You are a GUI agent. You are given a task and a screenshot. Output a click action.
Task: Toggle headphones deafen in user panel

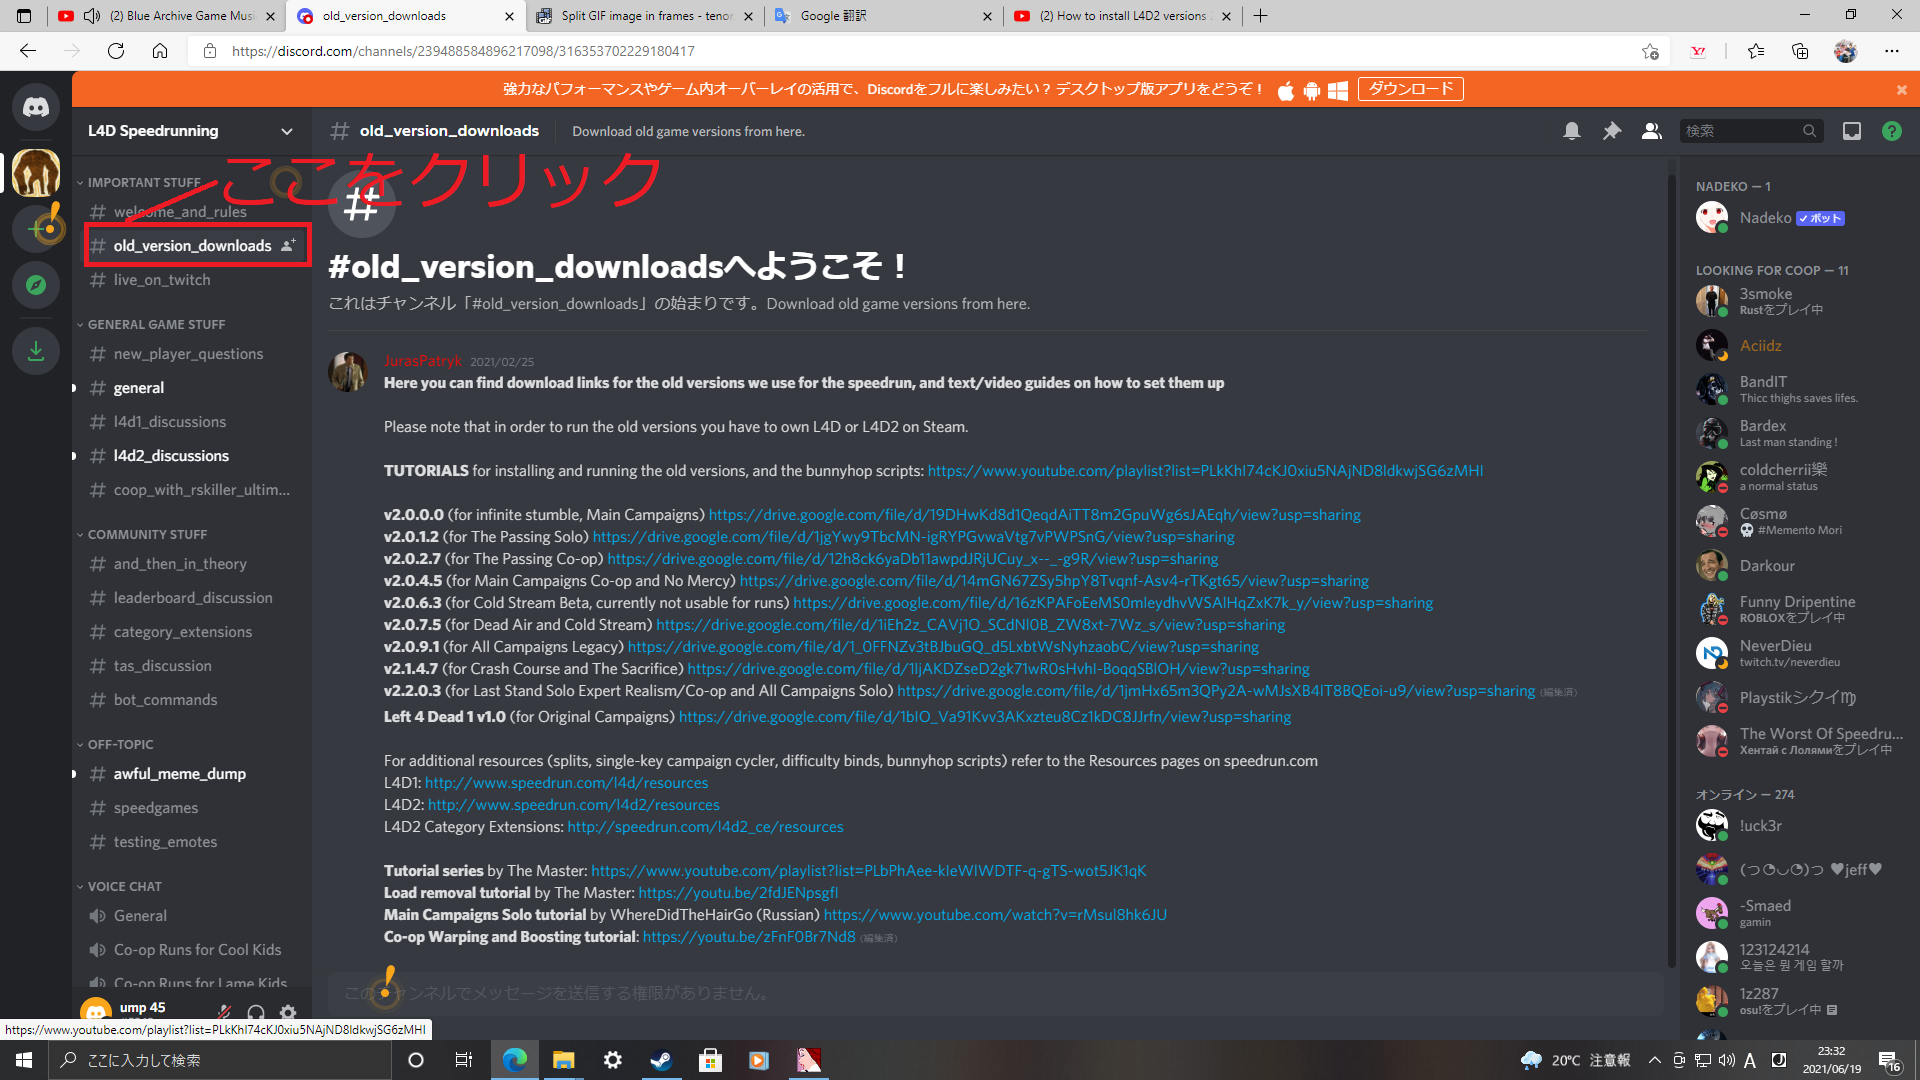coord(256,1012)
